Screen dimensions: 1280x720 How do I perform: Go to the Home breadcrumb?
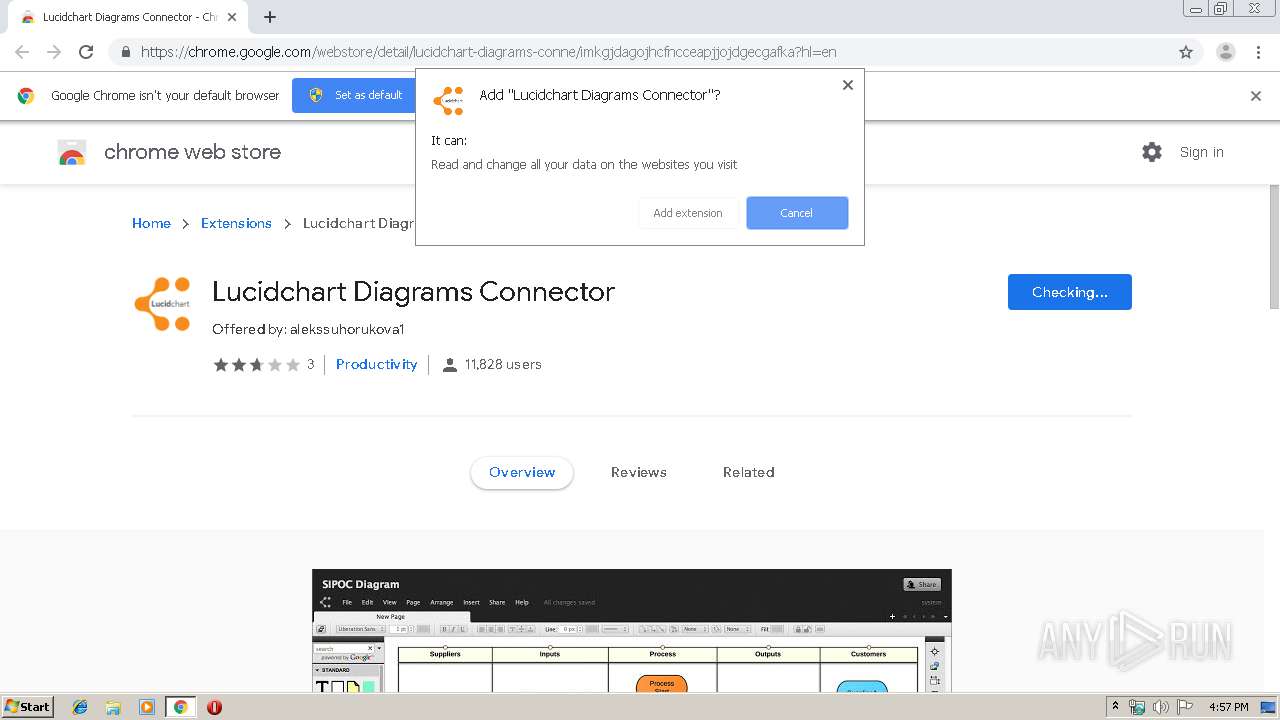pyautogui.click(x=151, y=223)
